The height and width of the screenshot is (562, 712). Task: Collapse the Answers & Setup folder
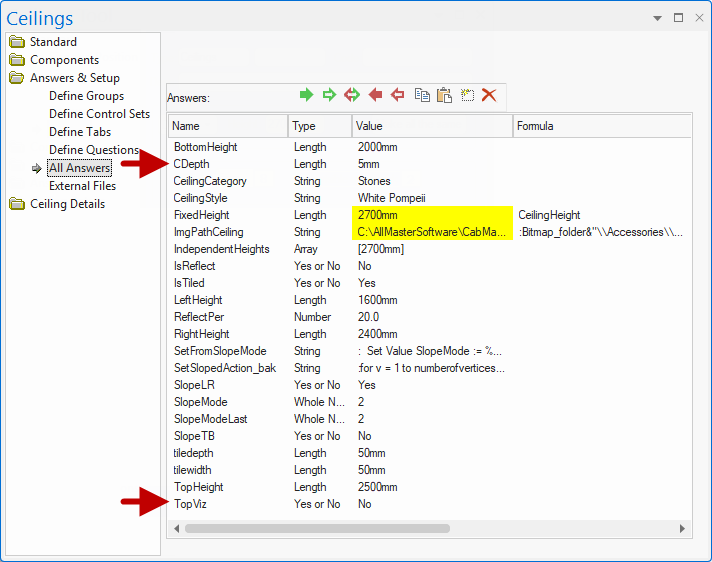click(x=74, y=78)
